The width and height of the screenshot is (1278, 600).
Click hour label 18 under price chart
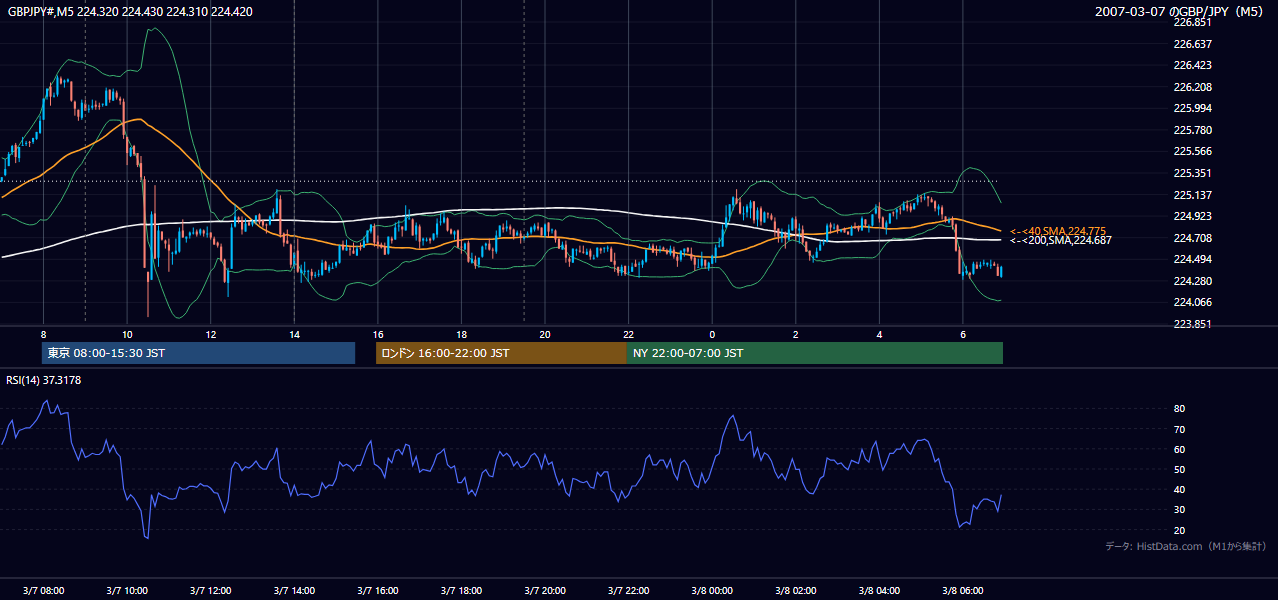(x=461, y=334)
